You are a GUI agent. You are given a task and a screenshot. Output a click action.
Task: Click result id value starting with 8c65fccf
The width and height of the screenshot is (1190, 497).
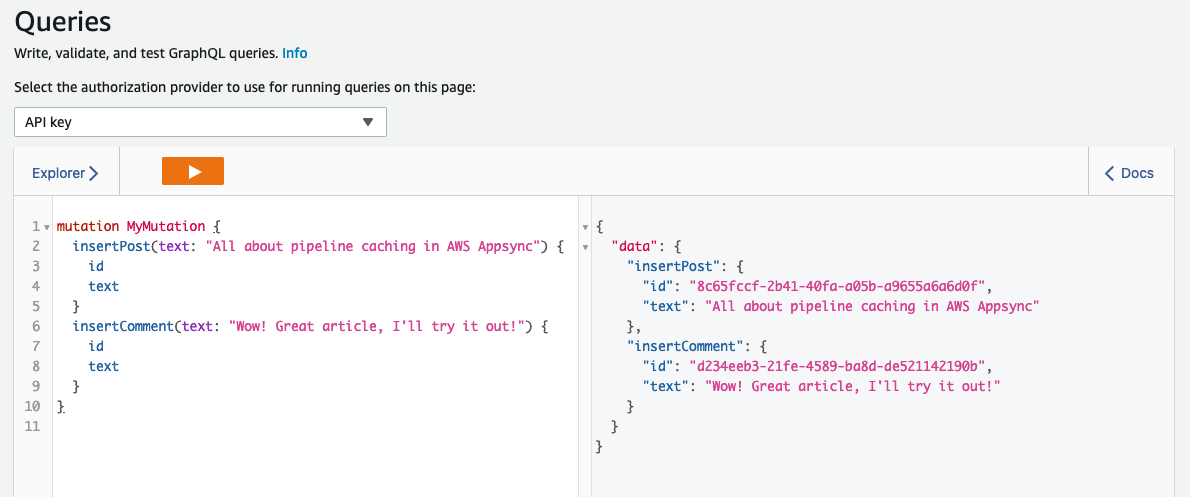pos(836,286)
